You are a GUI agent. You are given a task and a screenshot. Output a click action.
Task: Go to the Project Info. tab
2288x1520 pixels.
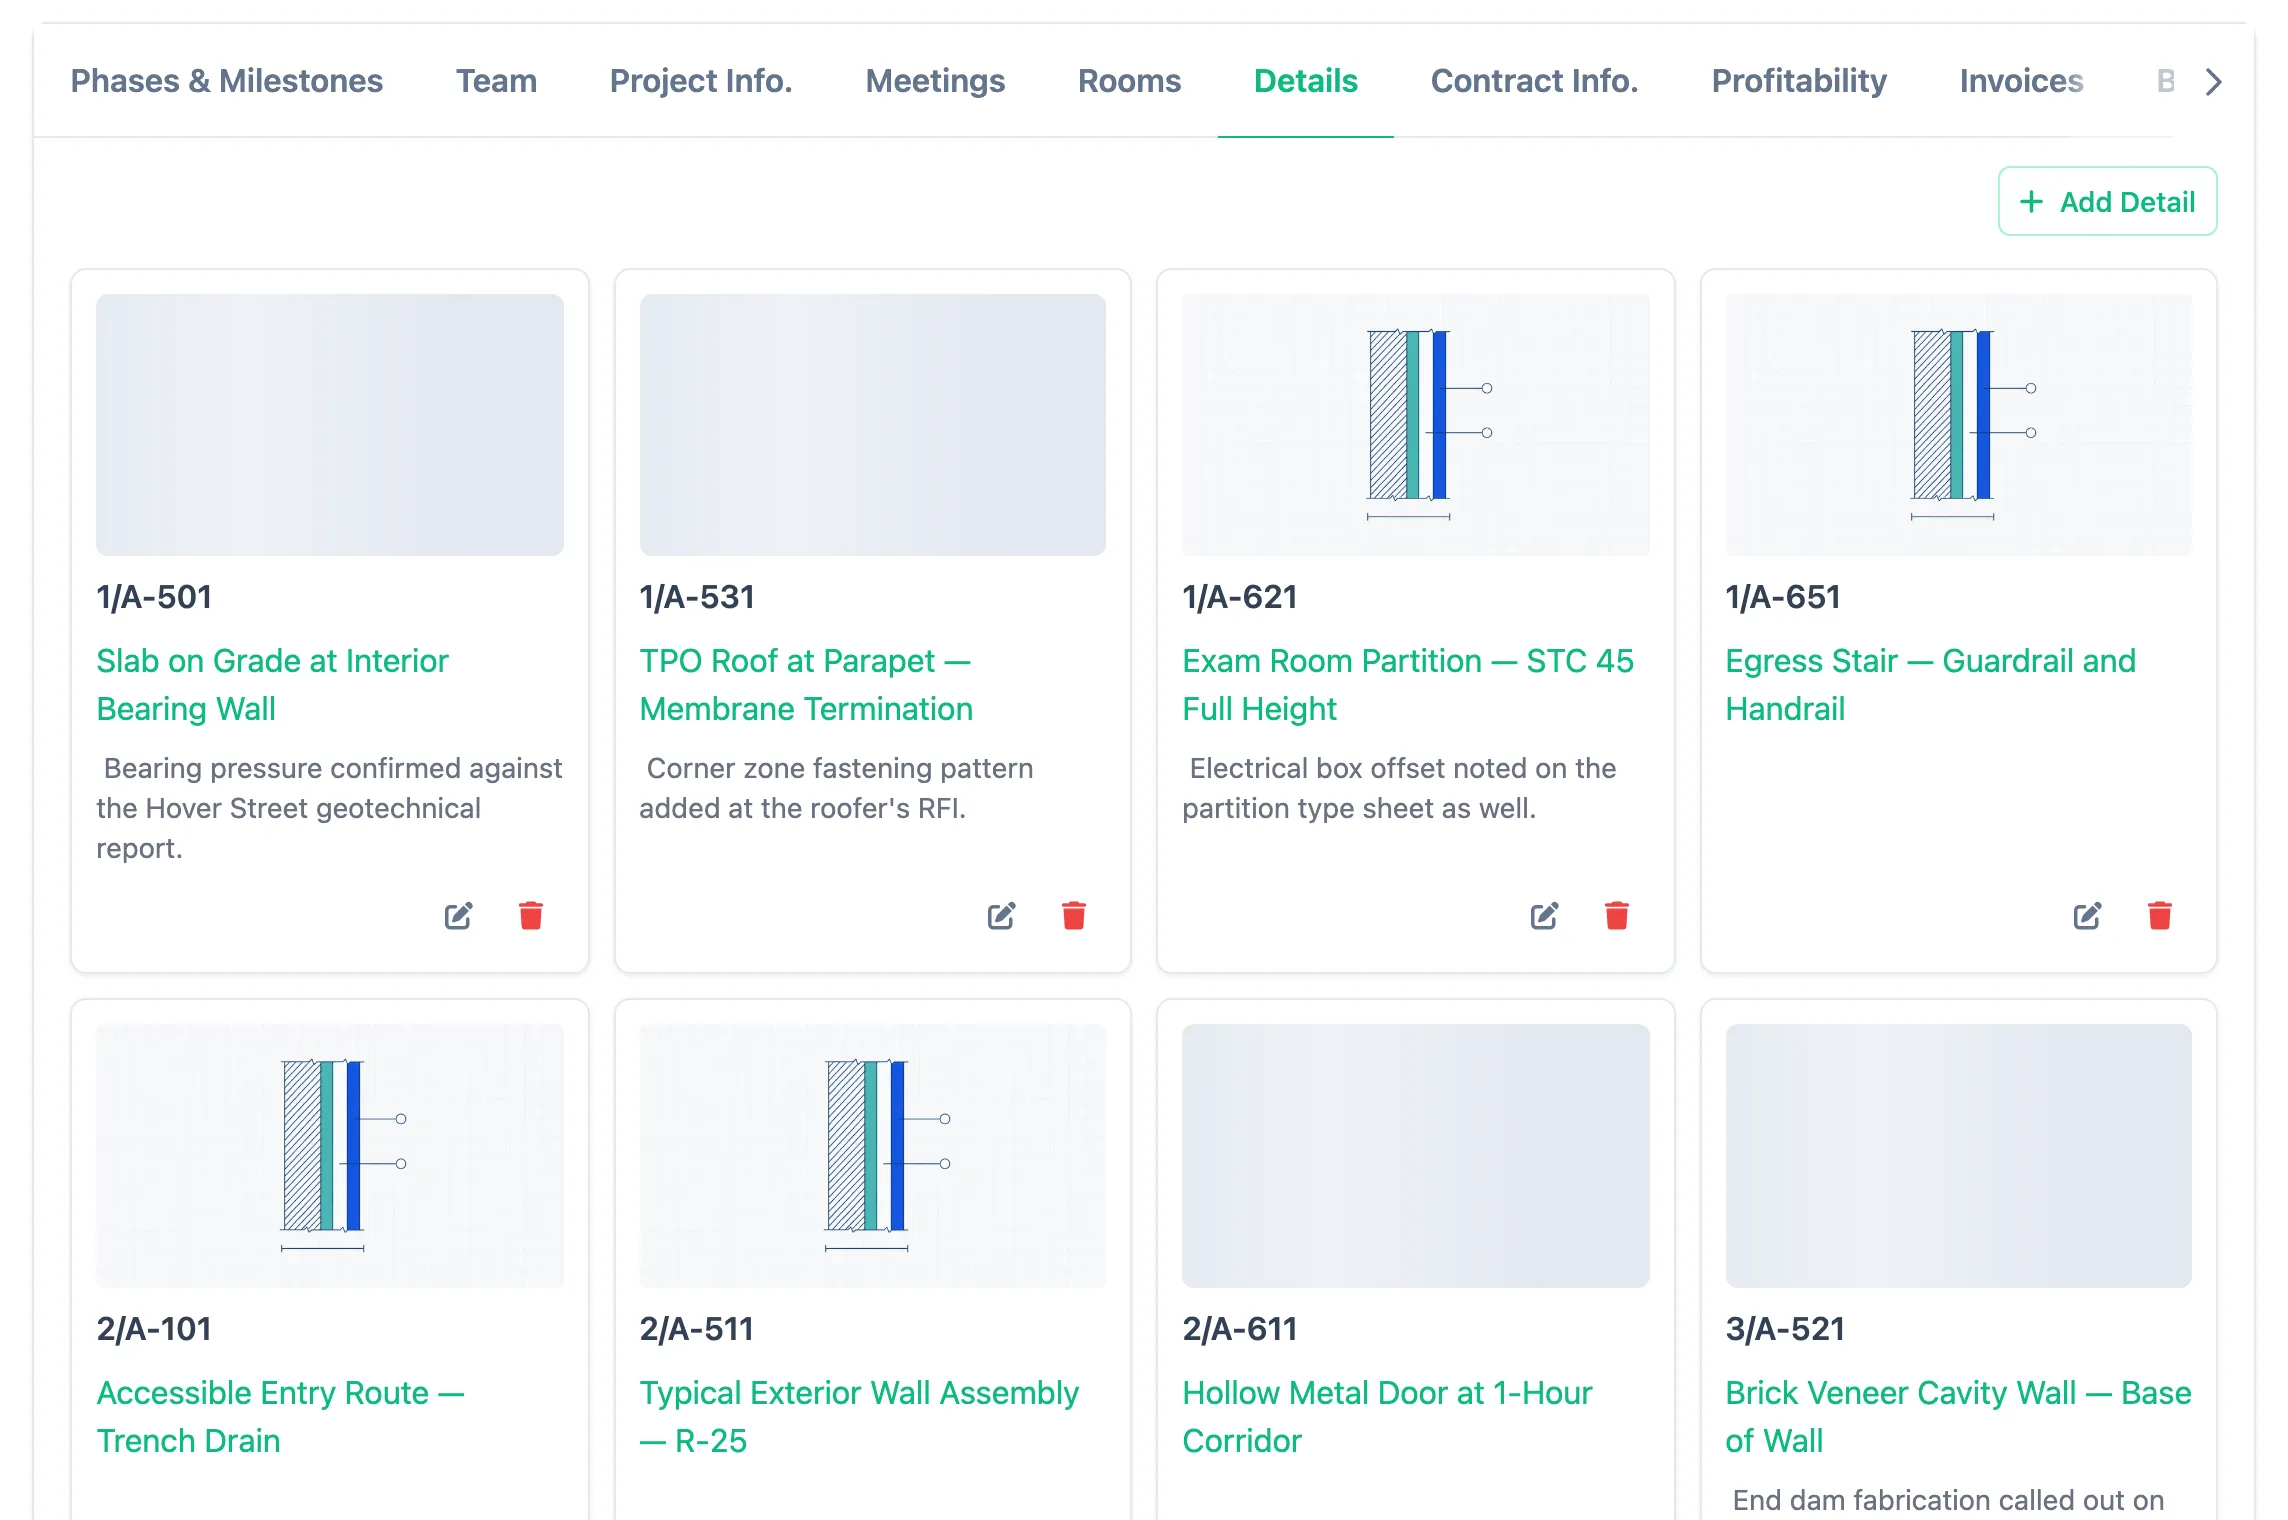(x=701, y=81)
